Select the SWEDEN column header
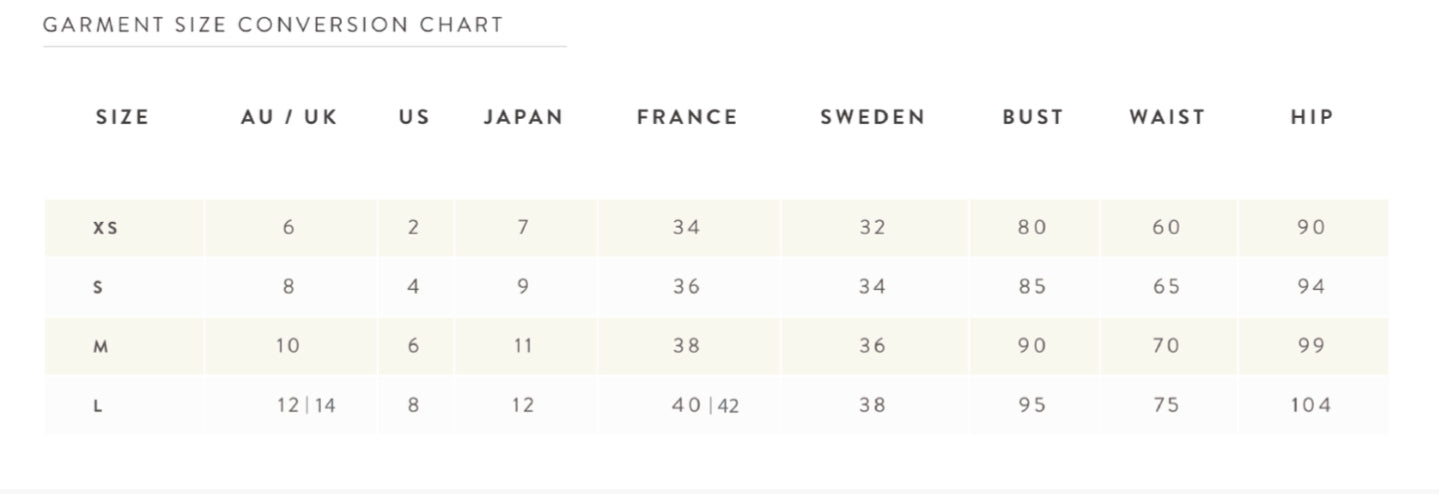 (x=872, y=117)
